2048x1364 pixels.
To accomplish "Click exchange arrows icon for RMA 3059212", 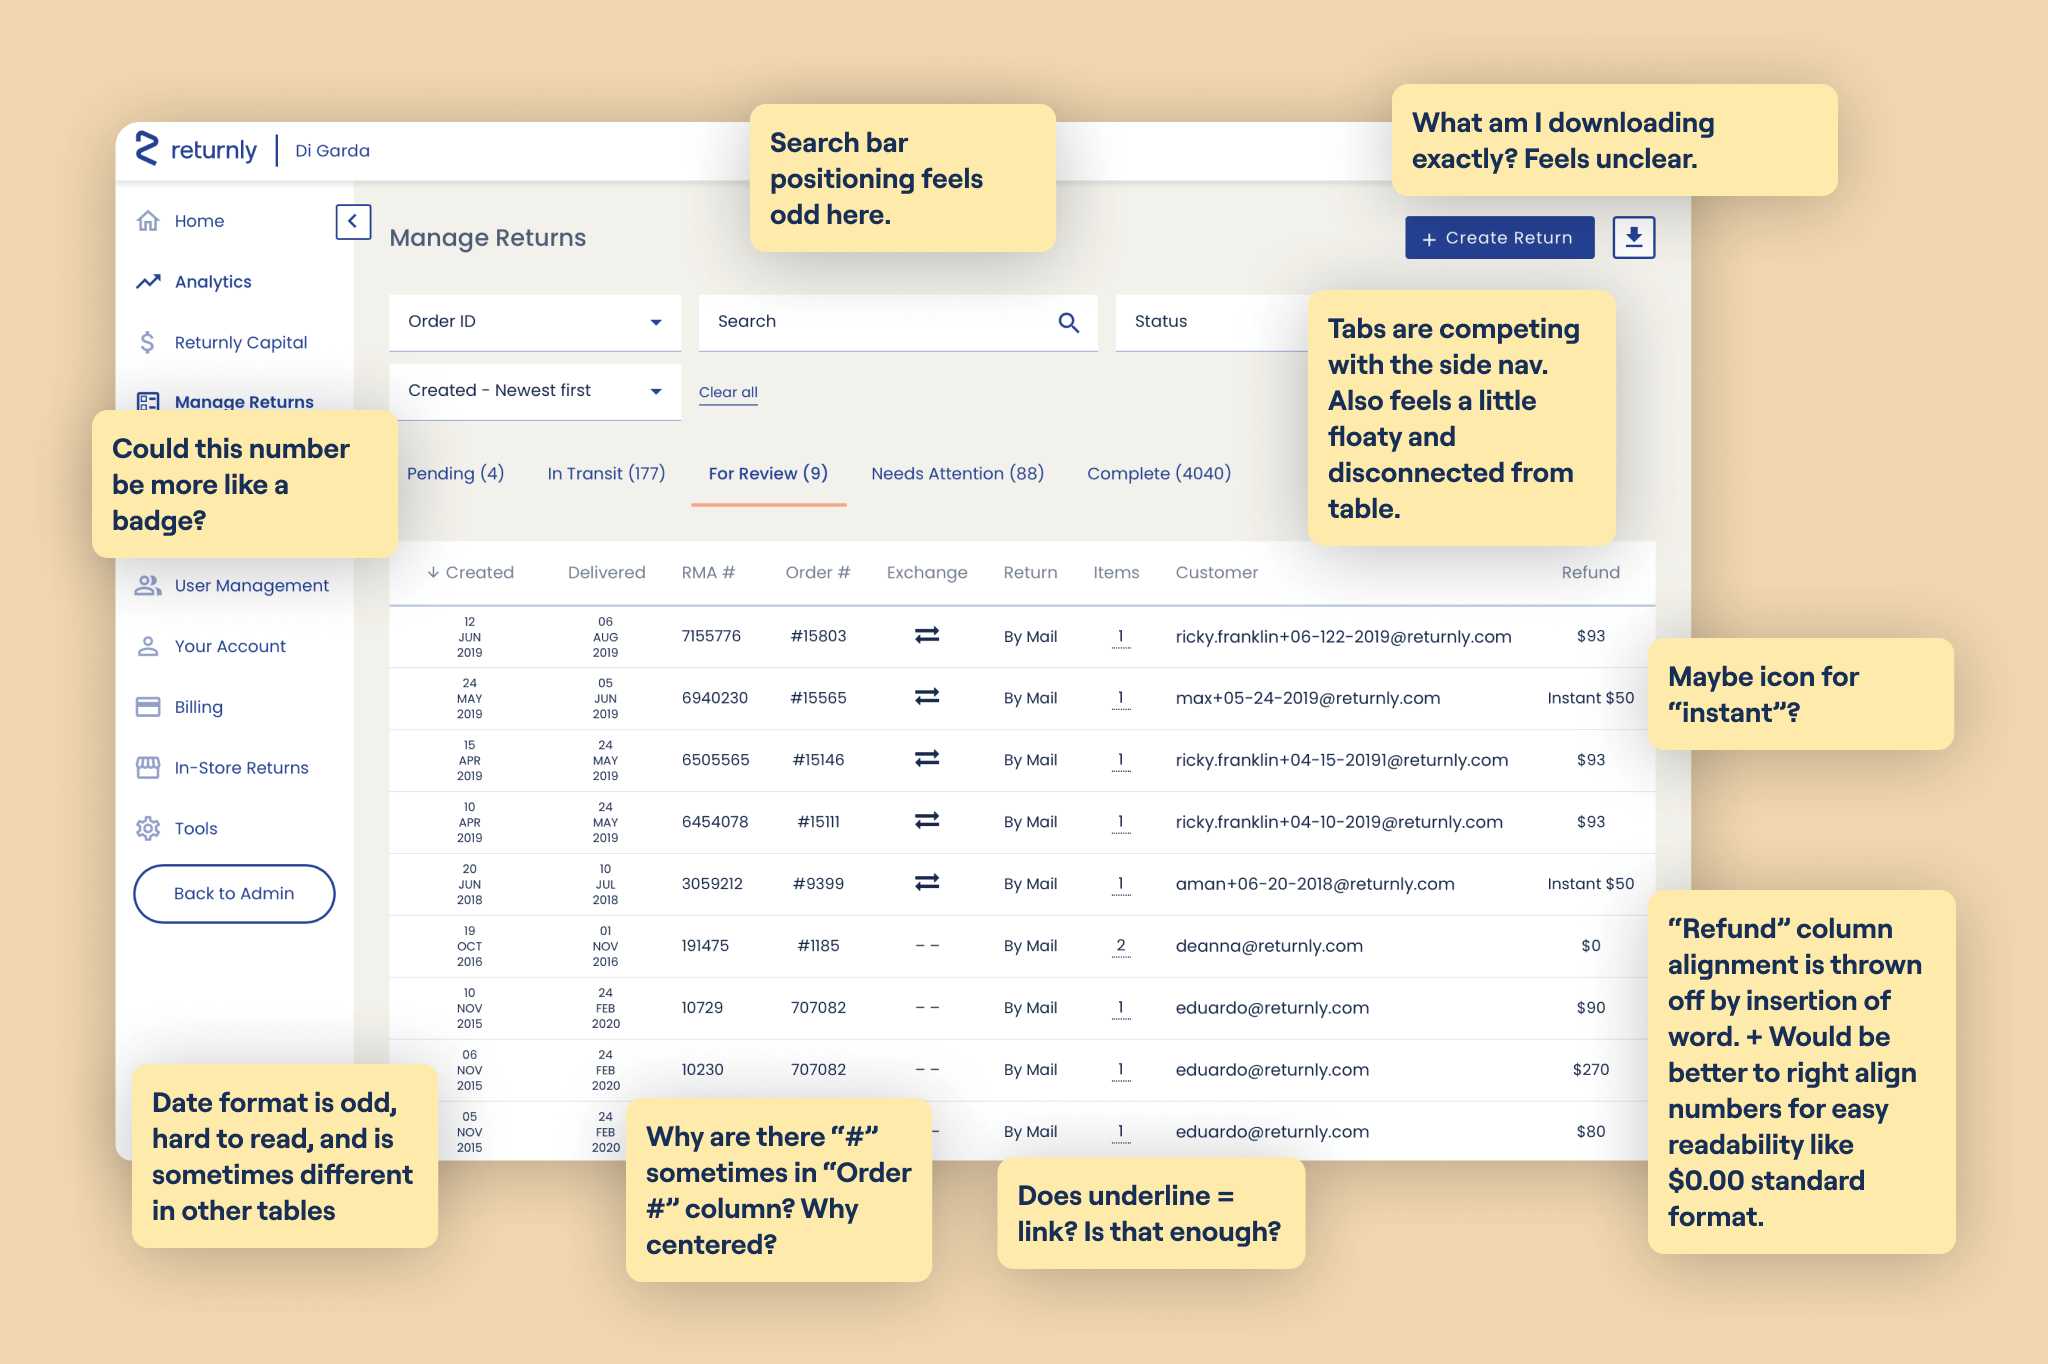I will point(927,883).
